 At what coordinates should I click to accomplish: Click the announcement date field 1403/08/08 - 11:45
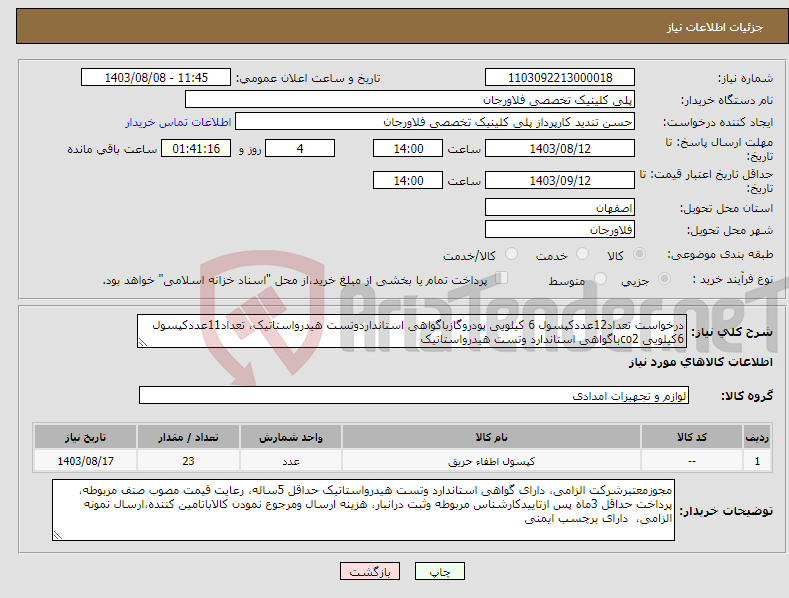coord(156,78)
